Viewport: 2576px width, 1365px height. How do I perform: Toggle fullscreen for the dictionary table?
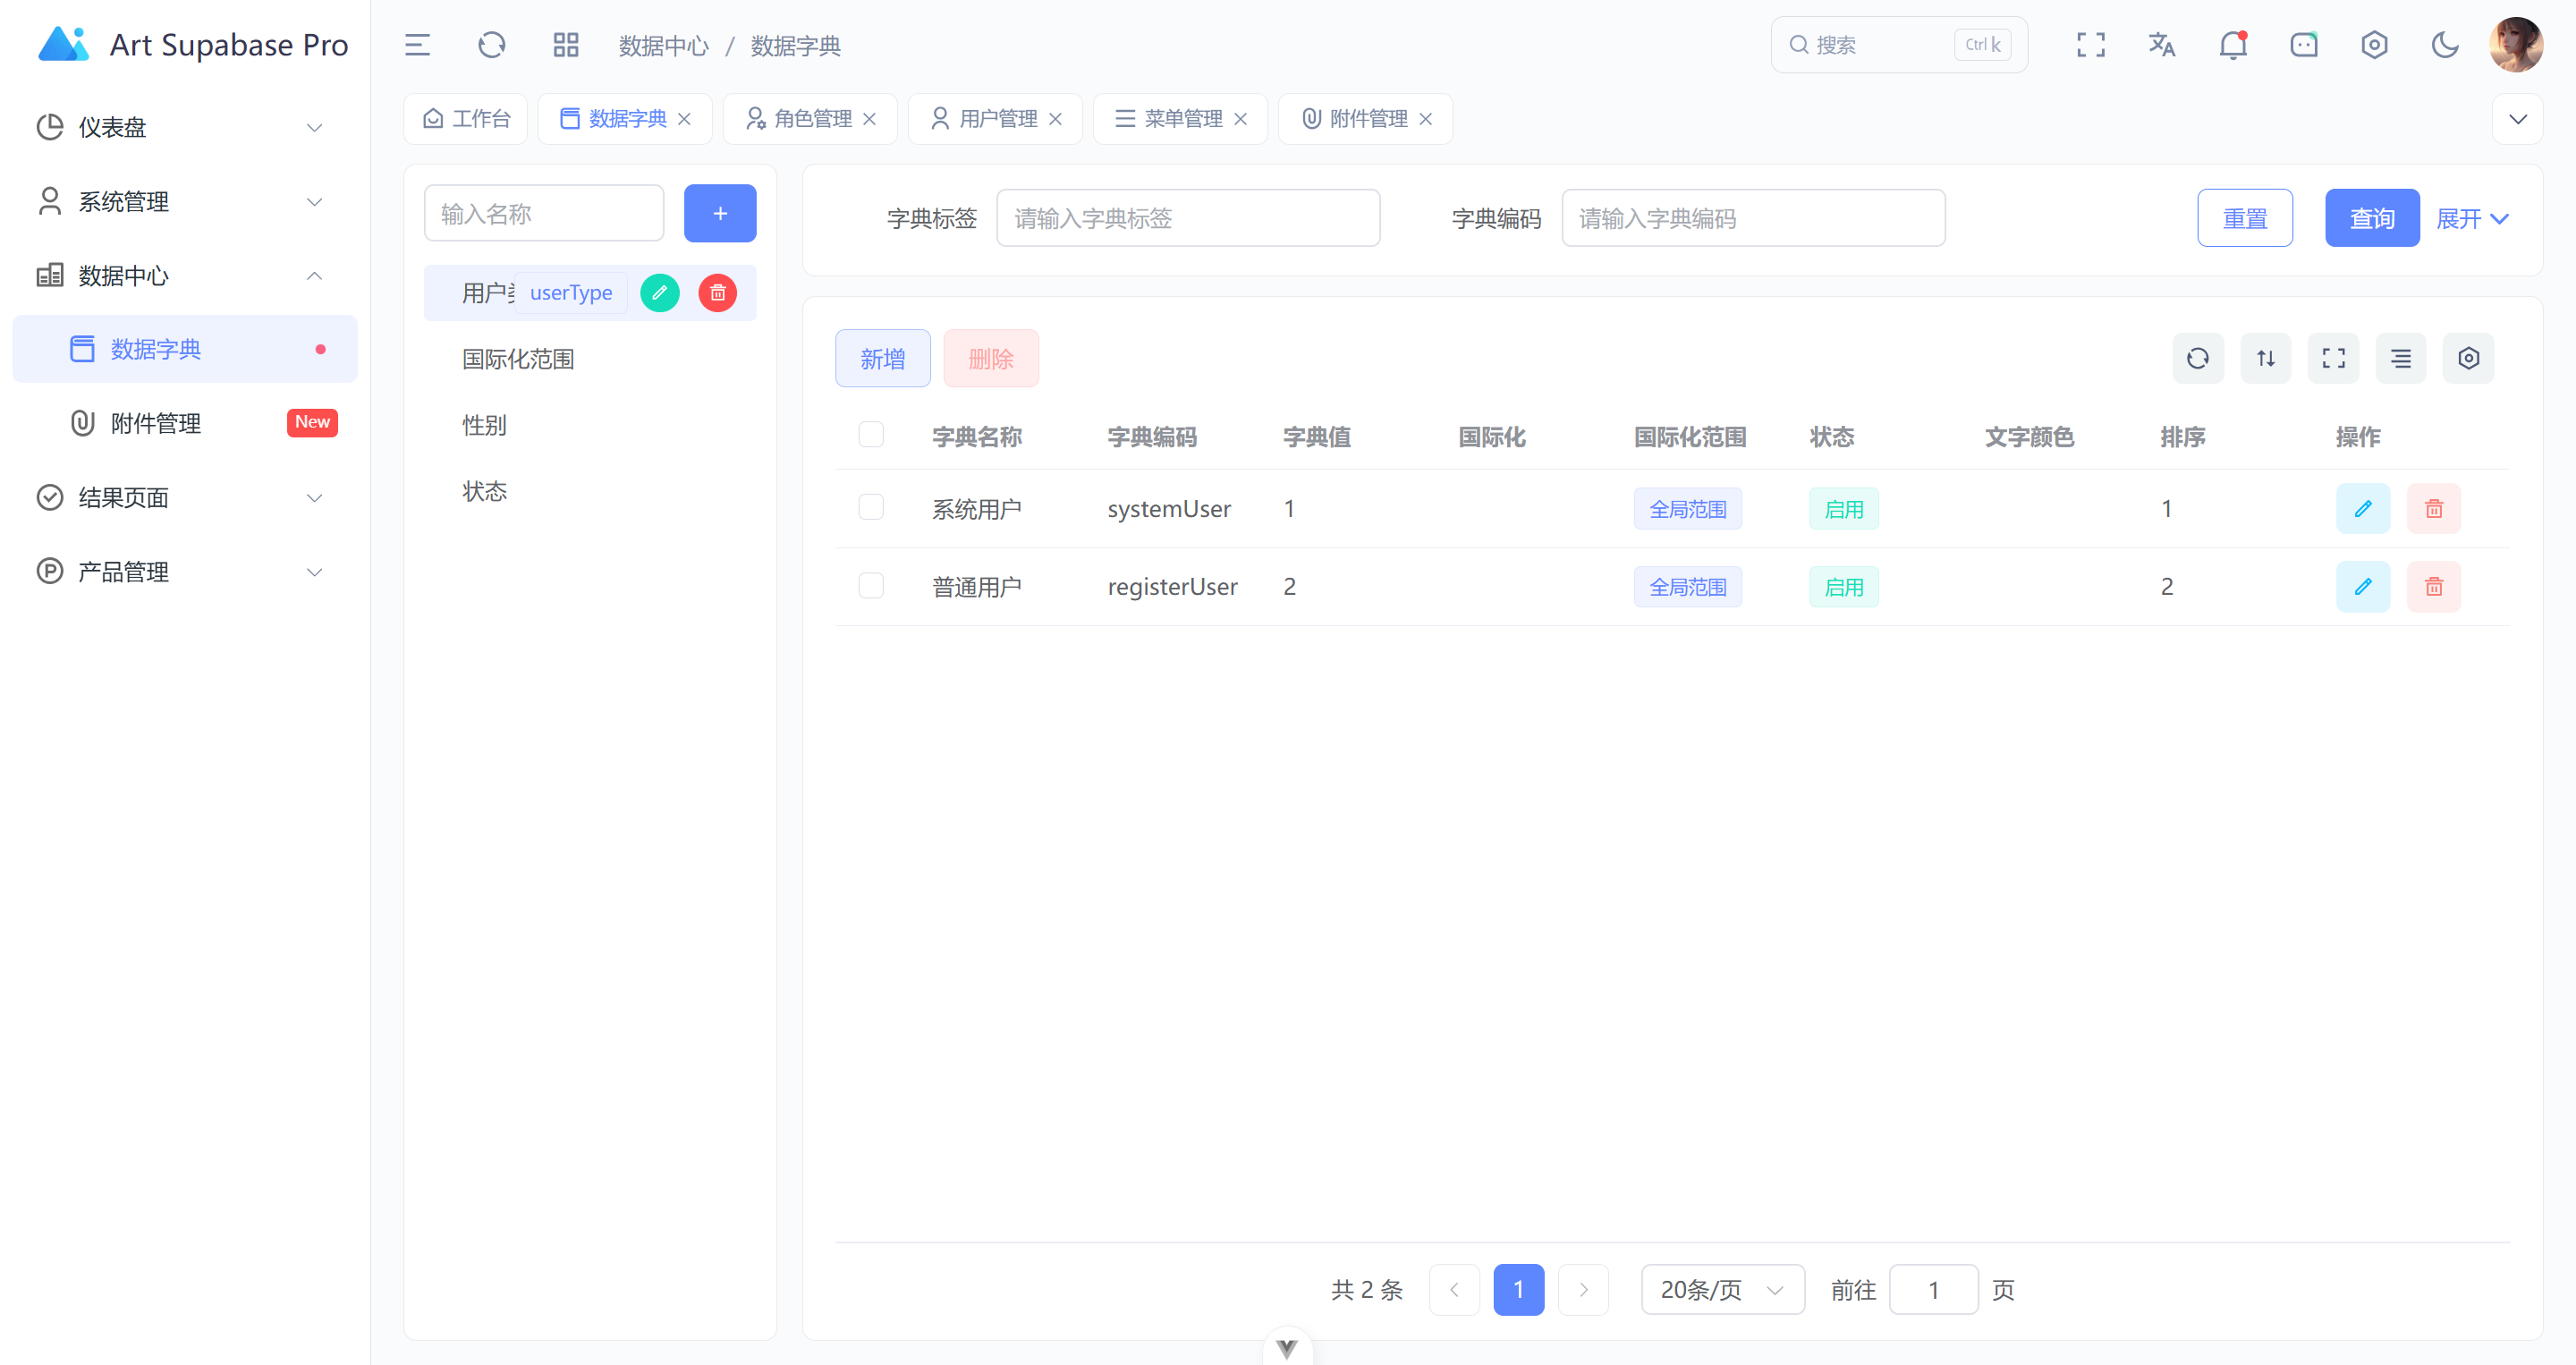2333,357
